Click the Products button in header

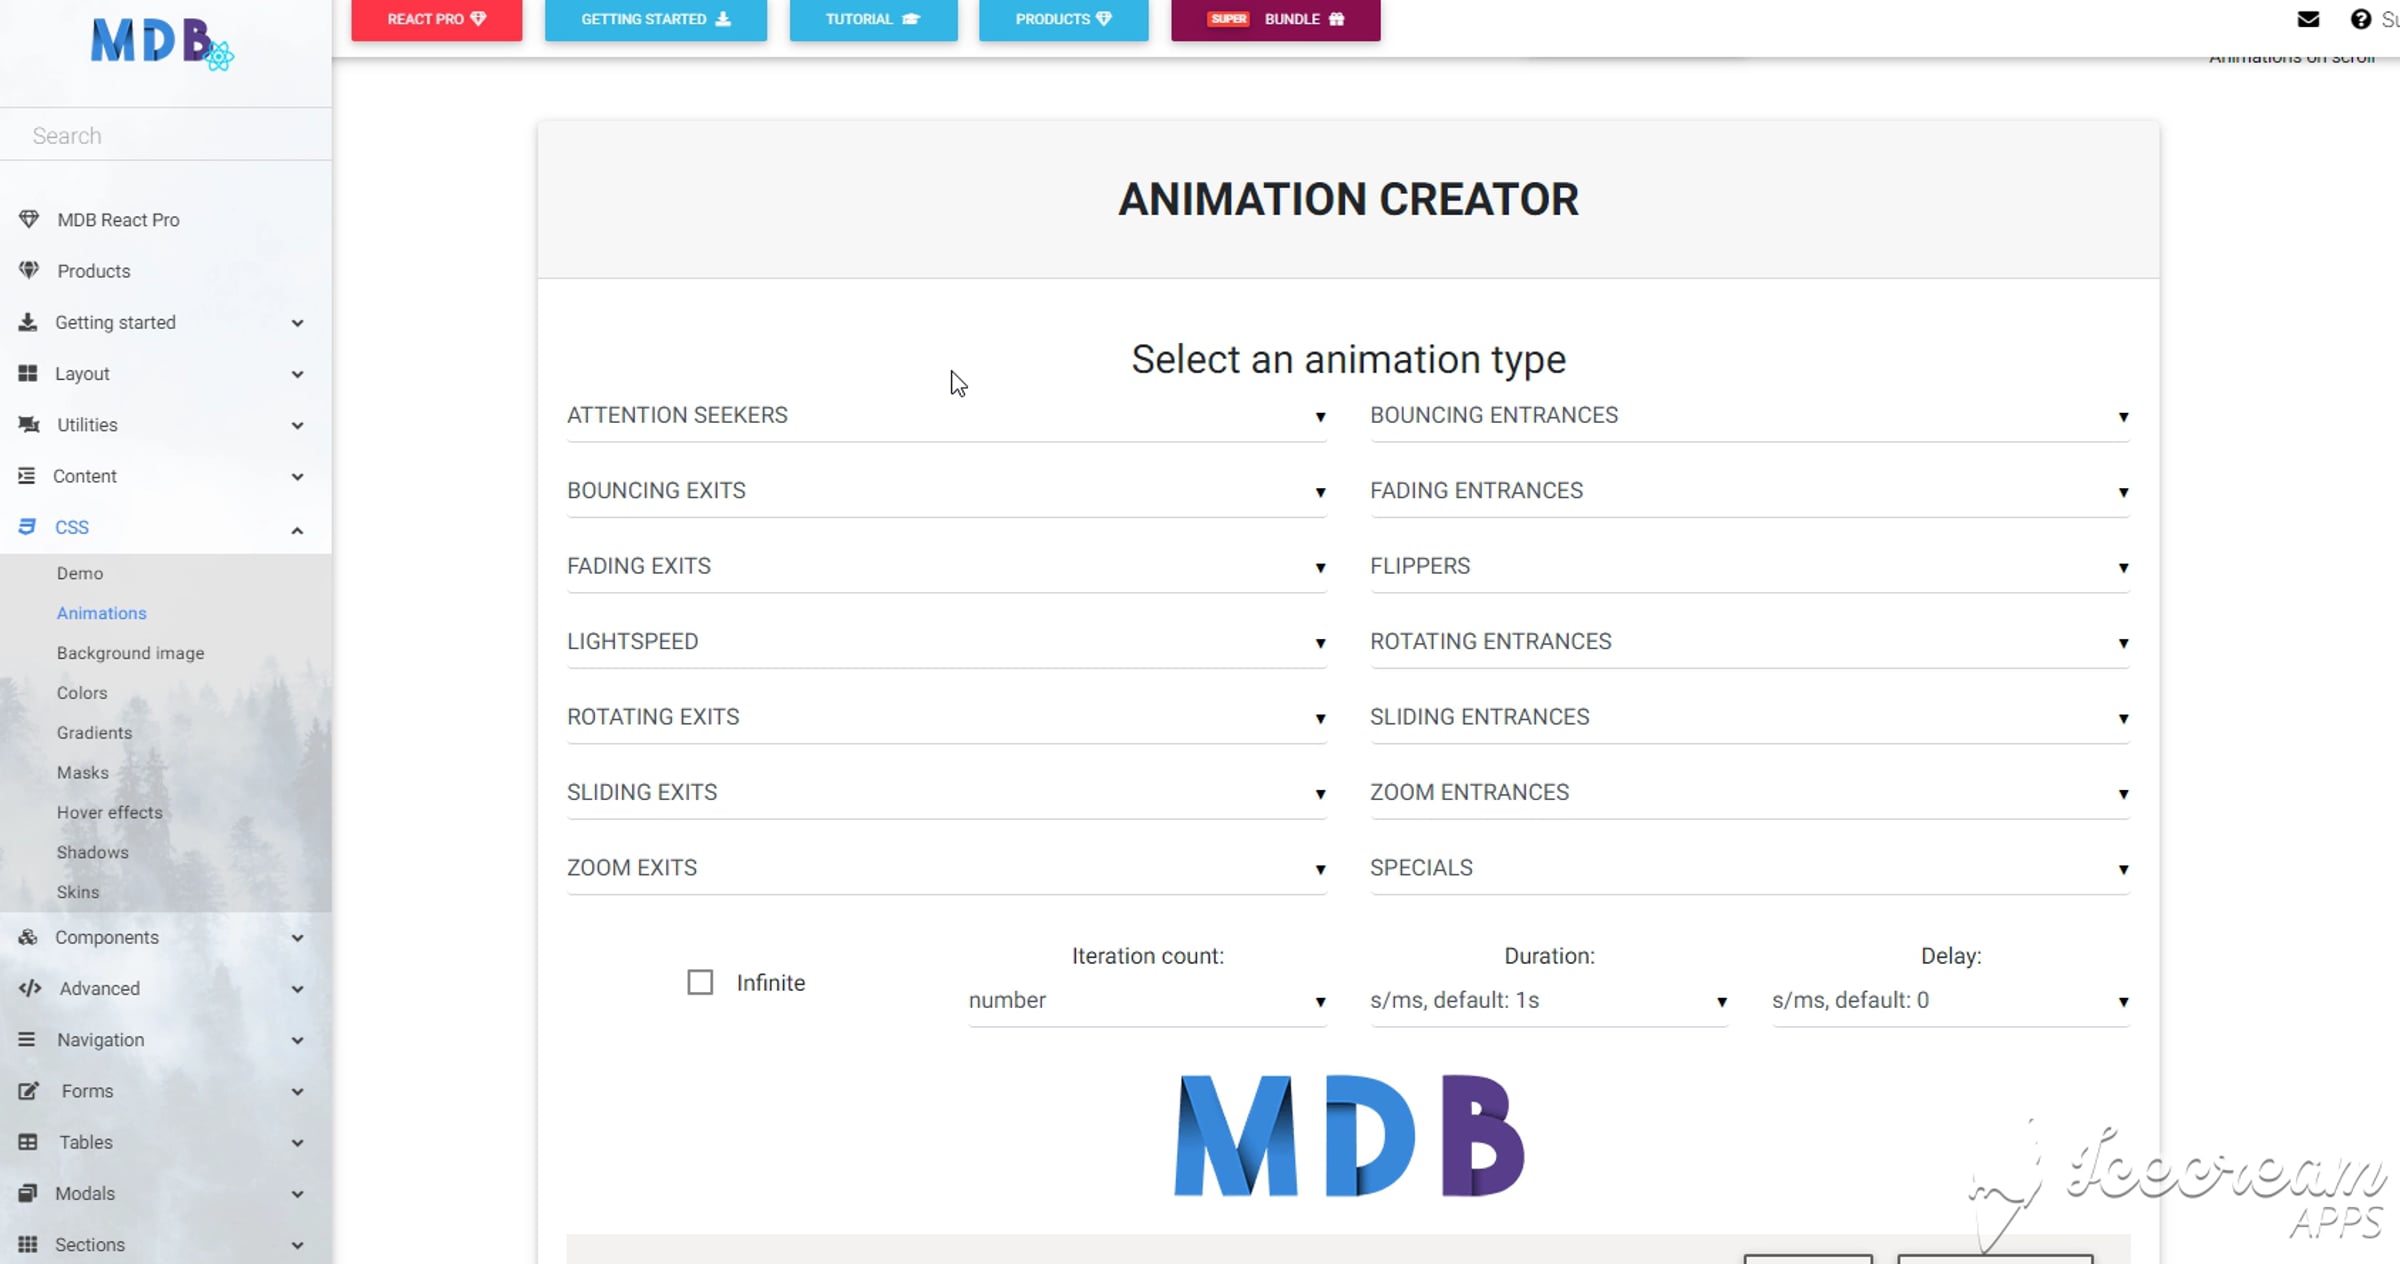(1064, 19)
